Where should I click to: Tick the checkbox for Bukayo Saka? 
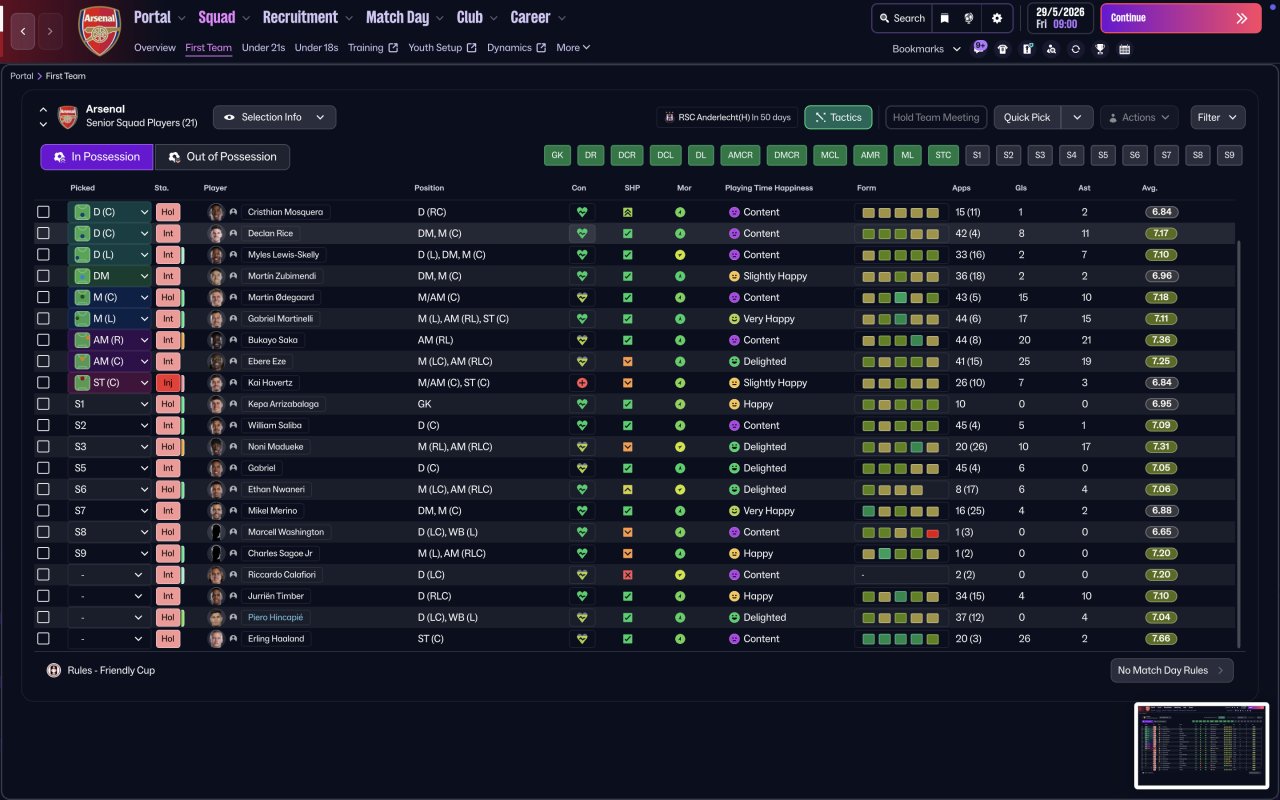43,340
